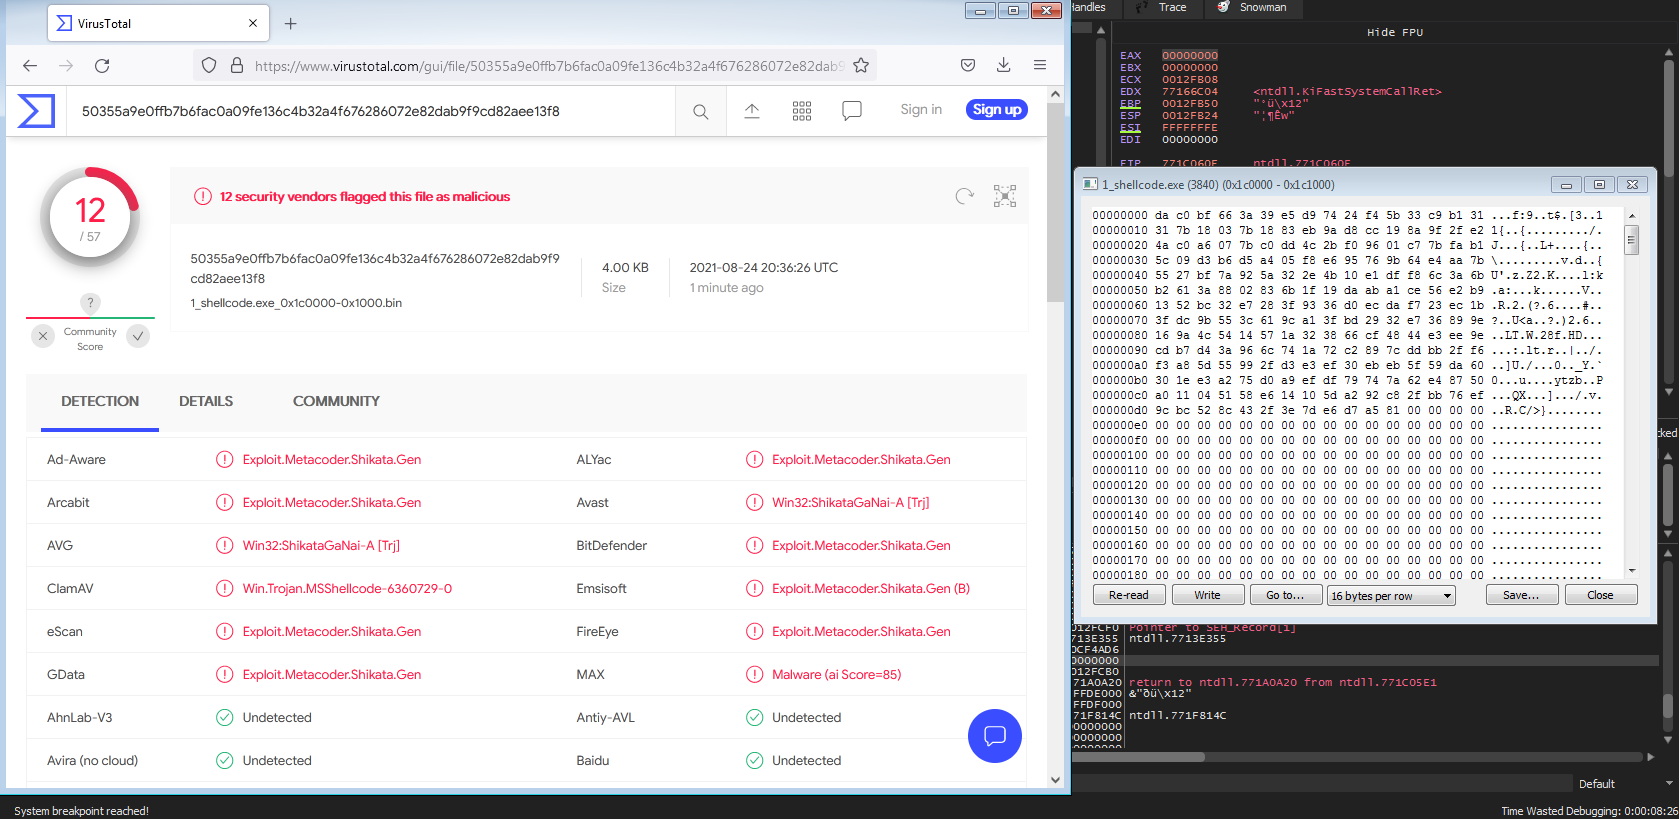The image size is (1680, 819).
Task: Open the Snowman tab in debugger
Action: 1252,7
